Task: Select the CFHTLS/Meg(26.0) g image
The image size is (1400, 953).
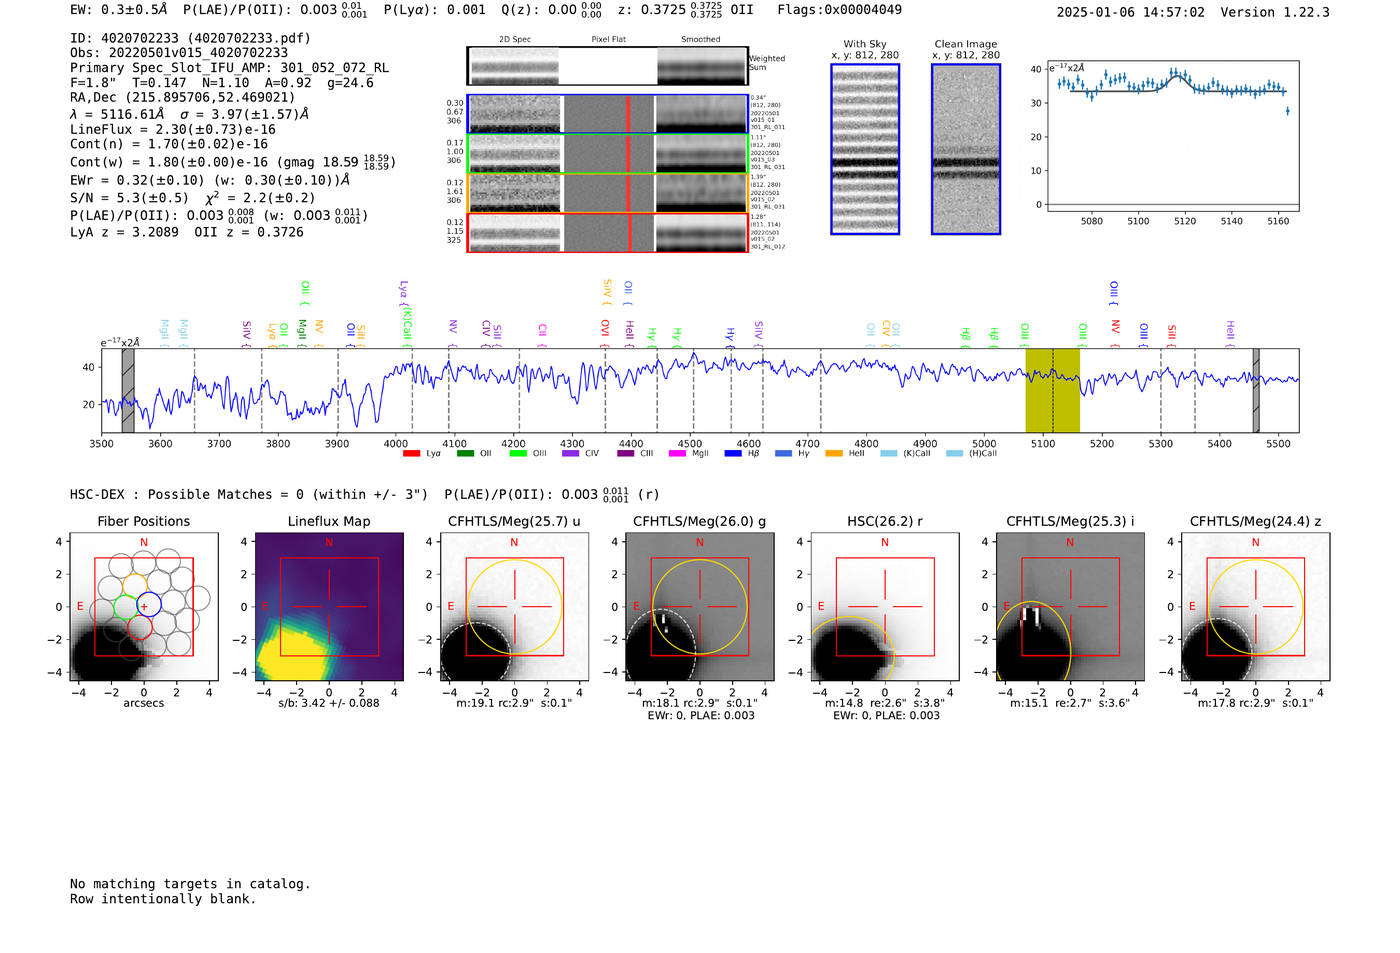Action: (x=699, y=607)
